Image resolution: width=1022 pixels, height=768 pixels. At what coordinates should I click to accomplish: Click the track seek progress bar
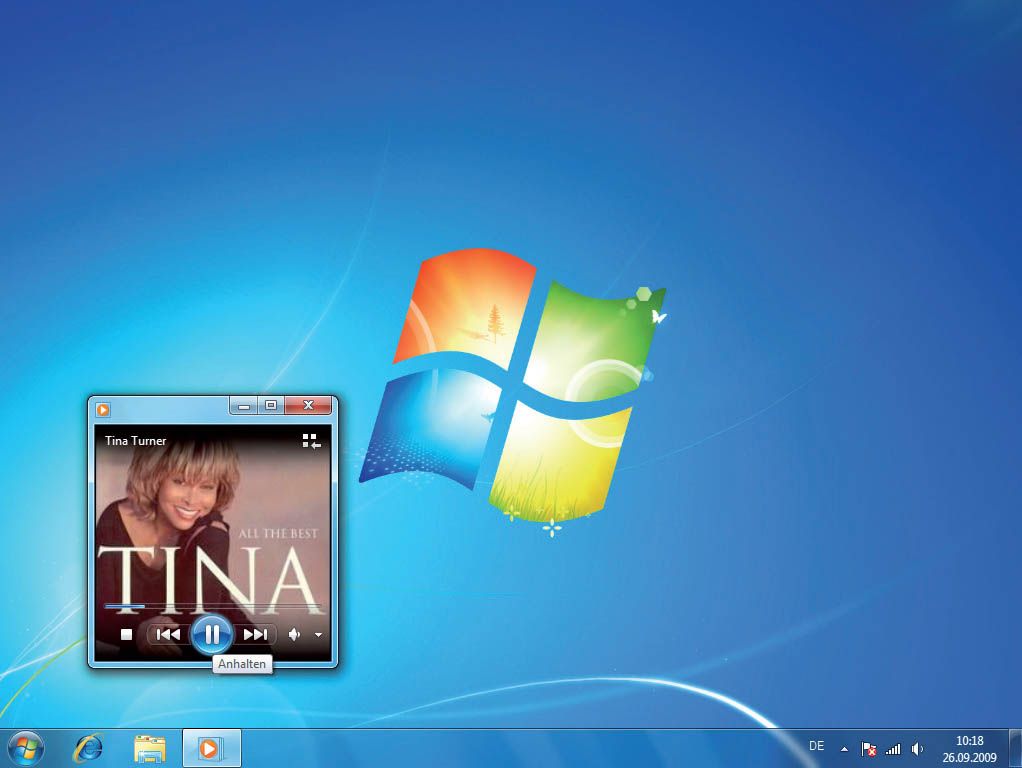point(212,606)
